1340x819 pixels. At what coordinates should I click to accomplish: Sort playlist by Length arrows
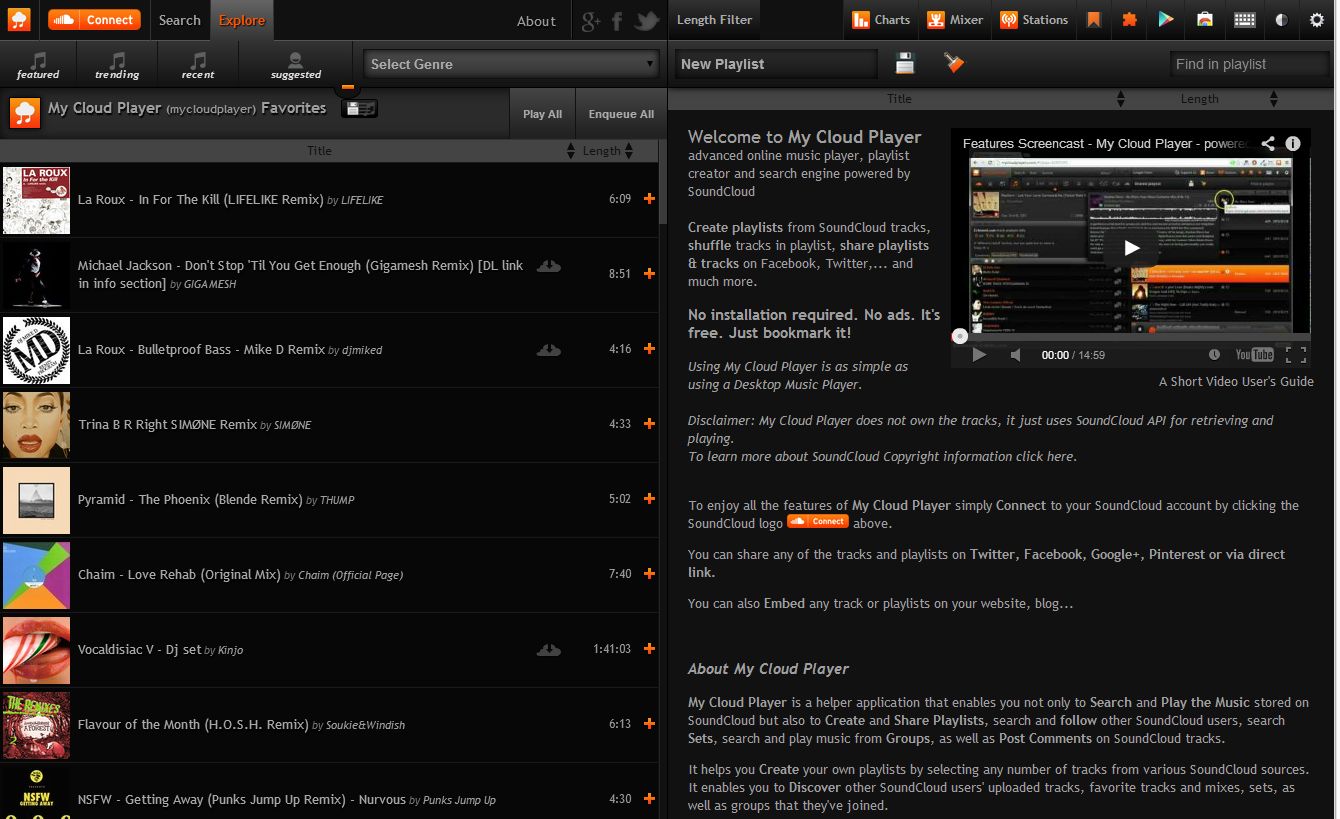pyautogui.click(x=1274, y=99)
